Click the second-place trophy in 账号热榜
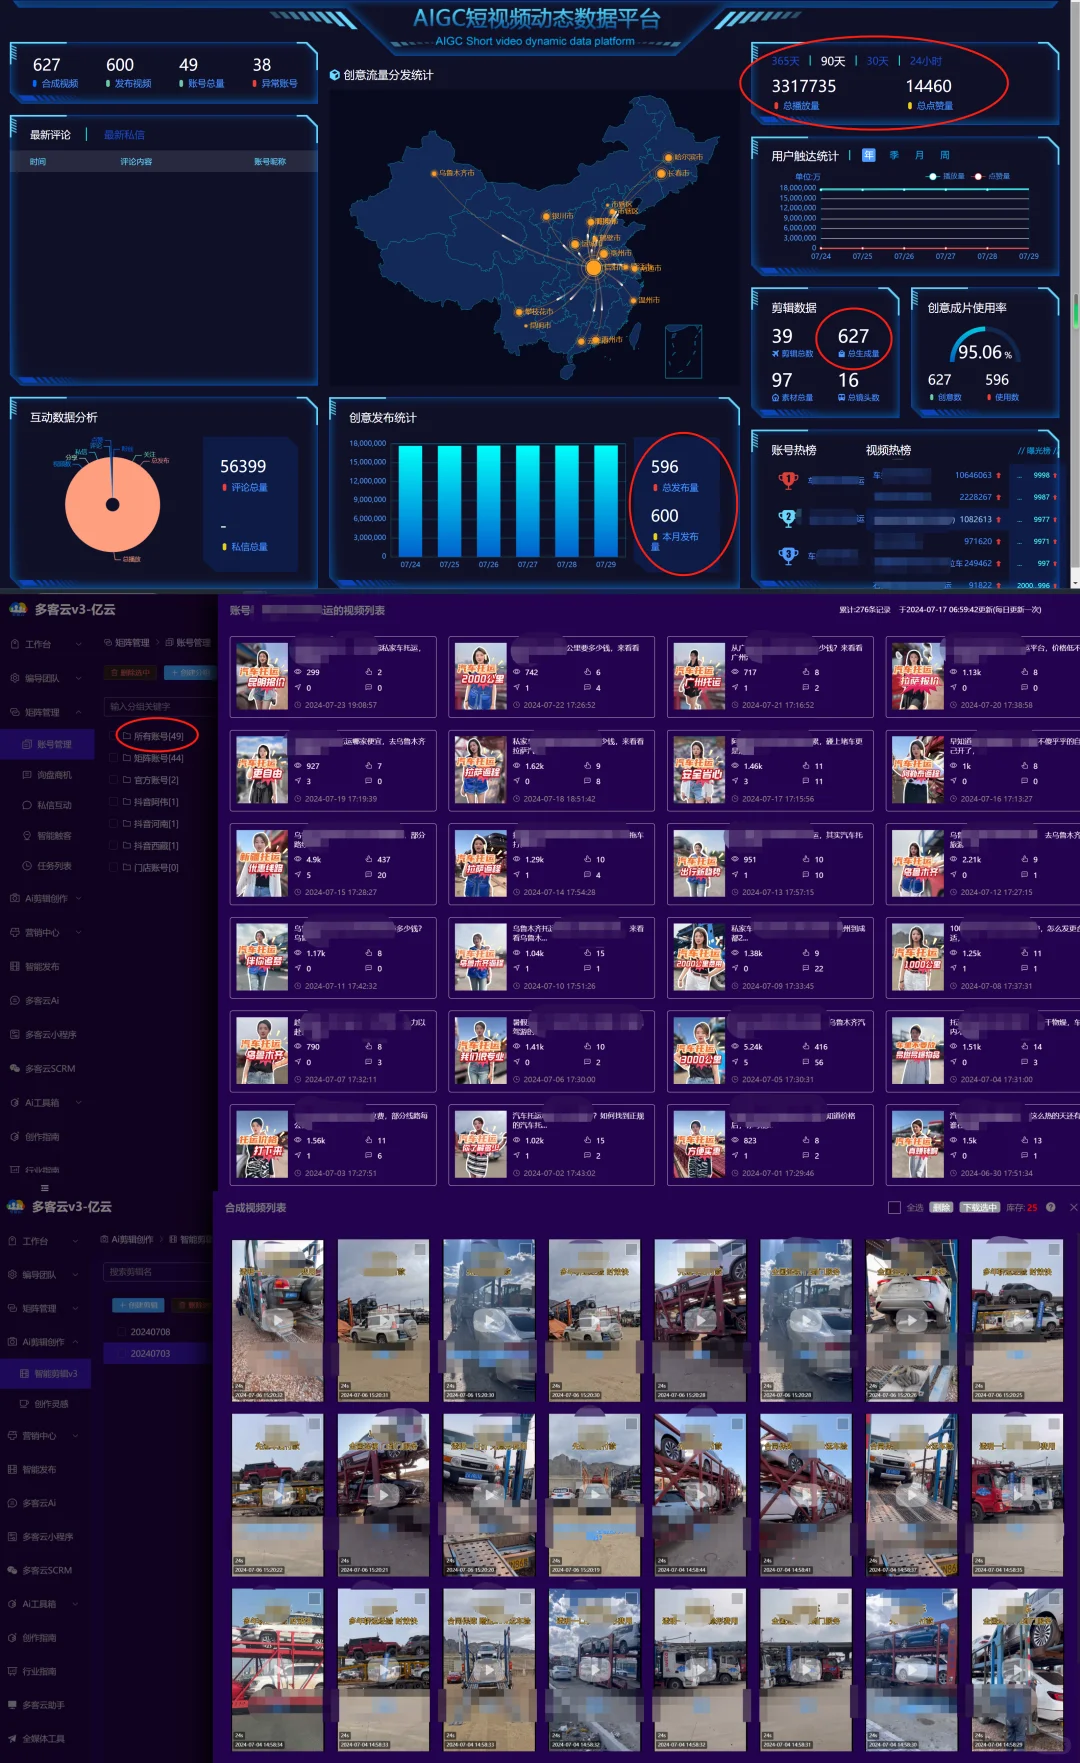Image resolution: width=1080 pixels, height=1763 pixels. coord(788,518)
